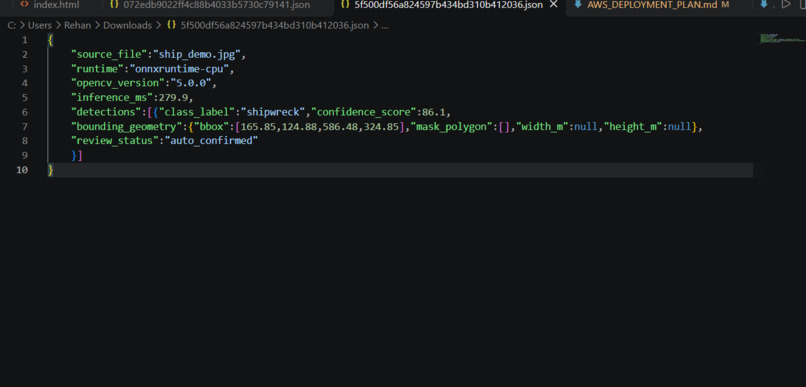Image resolution: width=806 pixels, height=387 pixels.
Task: Click the "width_m" key
Action: (543, 126)
